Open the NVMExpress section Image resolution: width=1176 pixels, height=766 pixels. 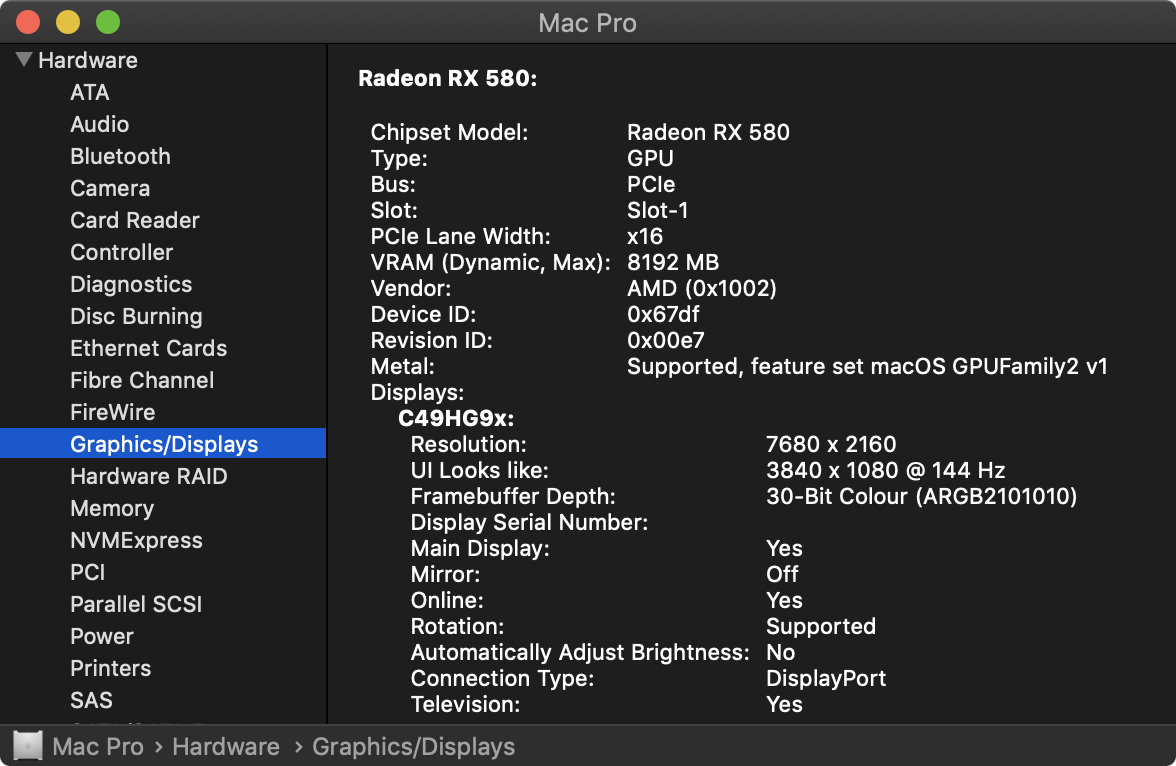(x=136, y=540)
